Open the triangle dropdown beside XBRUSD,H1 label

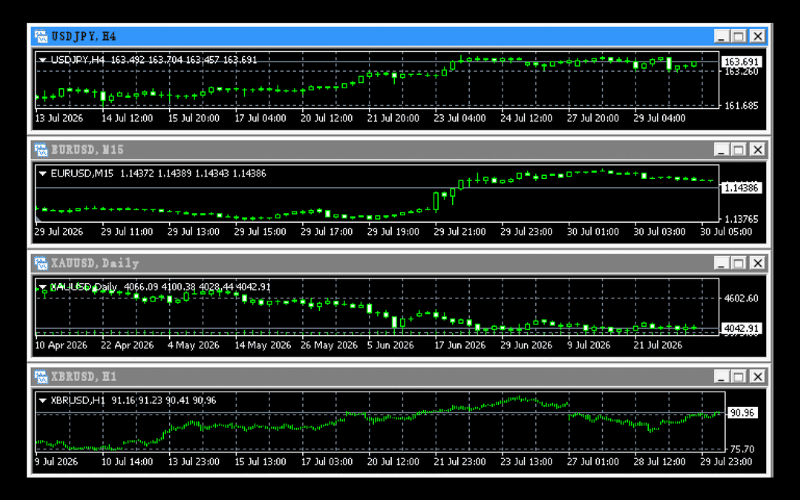coord(43,401)
